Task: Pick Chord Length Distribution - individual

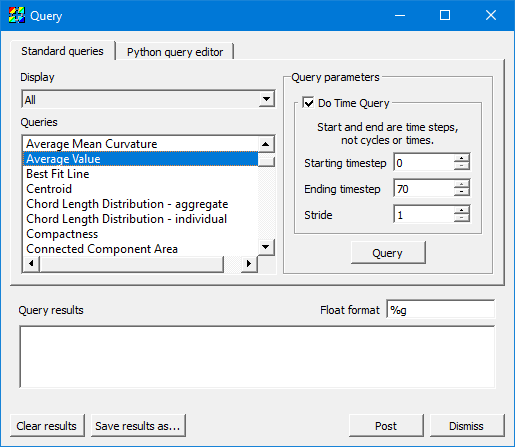Action: pos(140,219)
